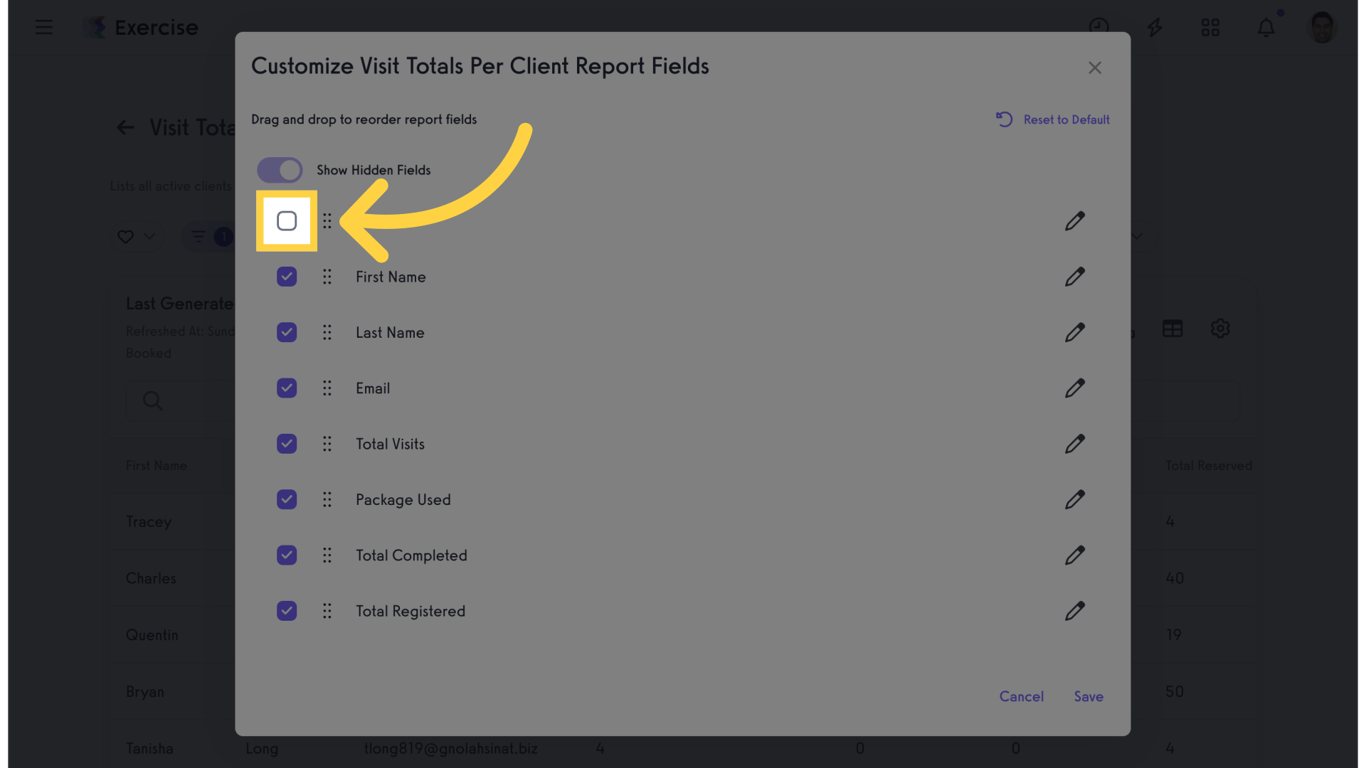Image resolution: width=1366 pixels, height=768 pixels.
Task: Click the table columns icon
Action: (x=1172, y=328)
